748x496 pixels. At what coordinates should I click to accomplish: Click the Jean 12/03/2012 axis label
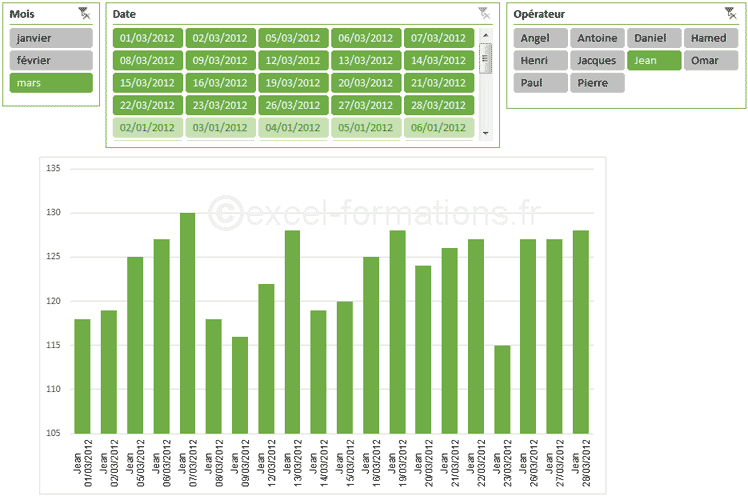(266, 463)
